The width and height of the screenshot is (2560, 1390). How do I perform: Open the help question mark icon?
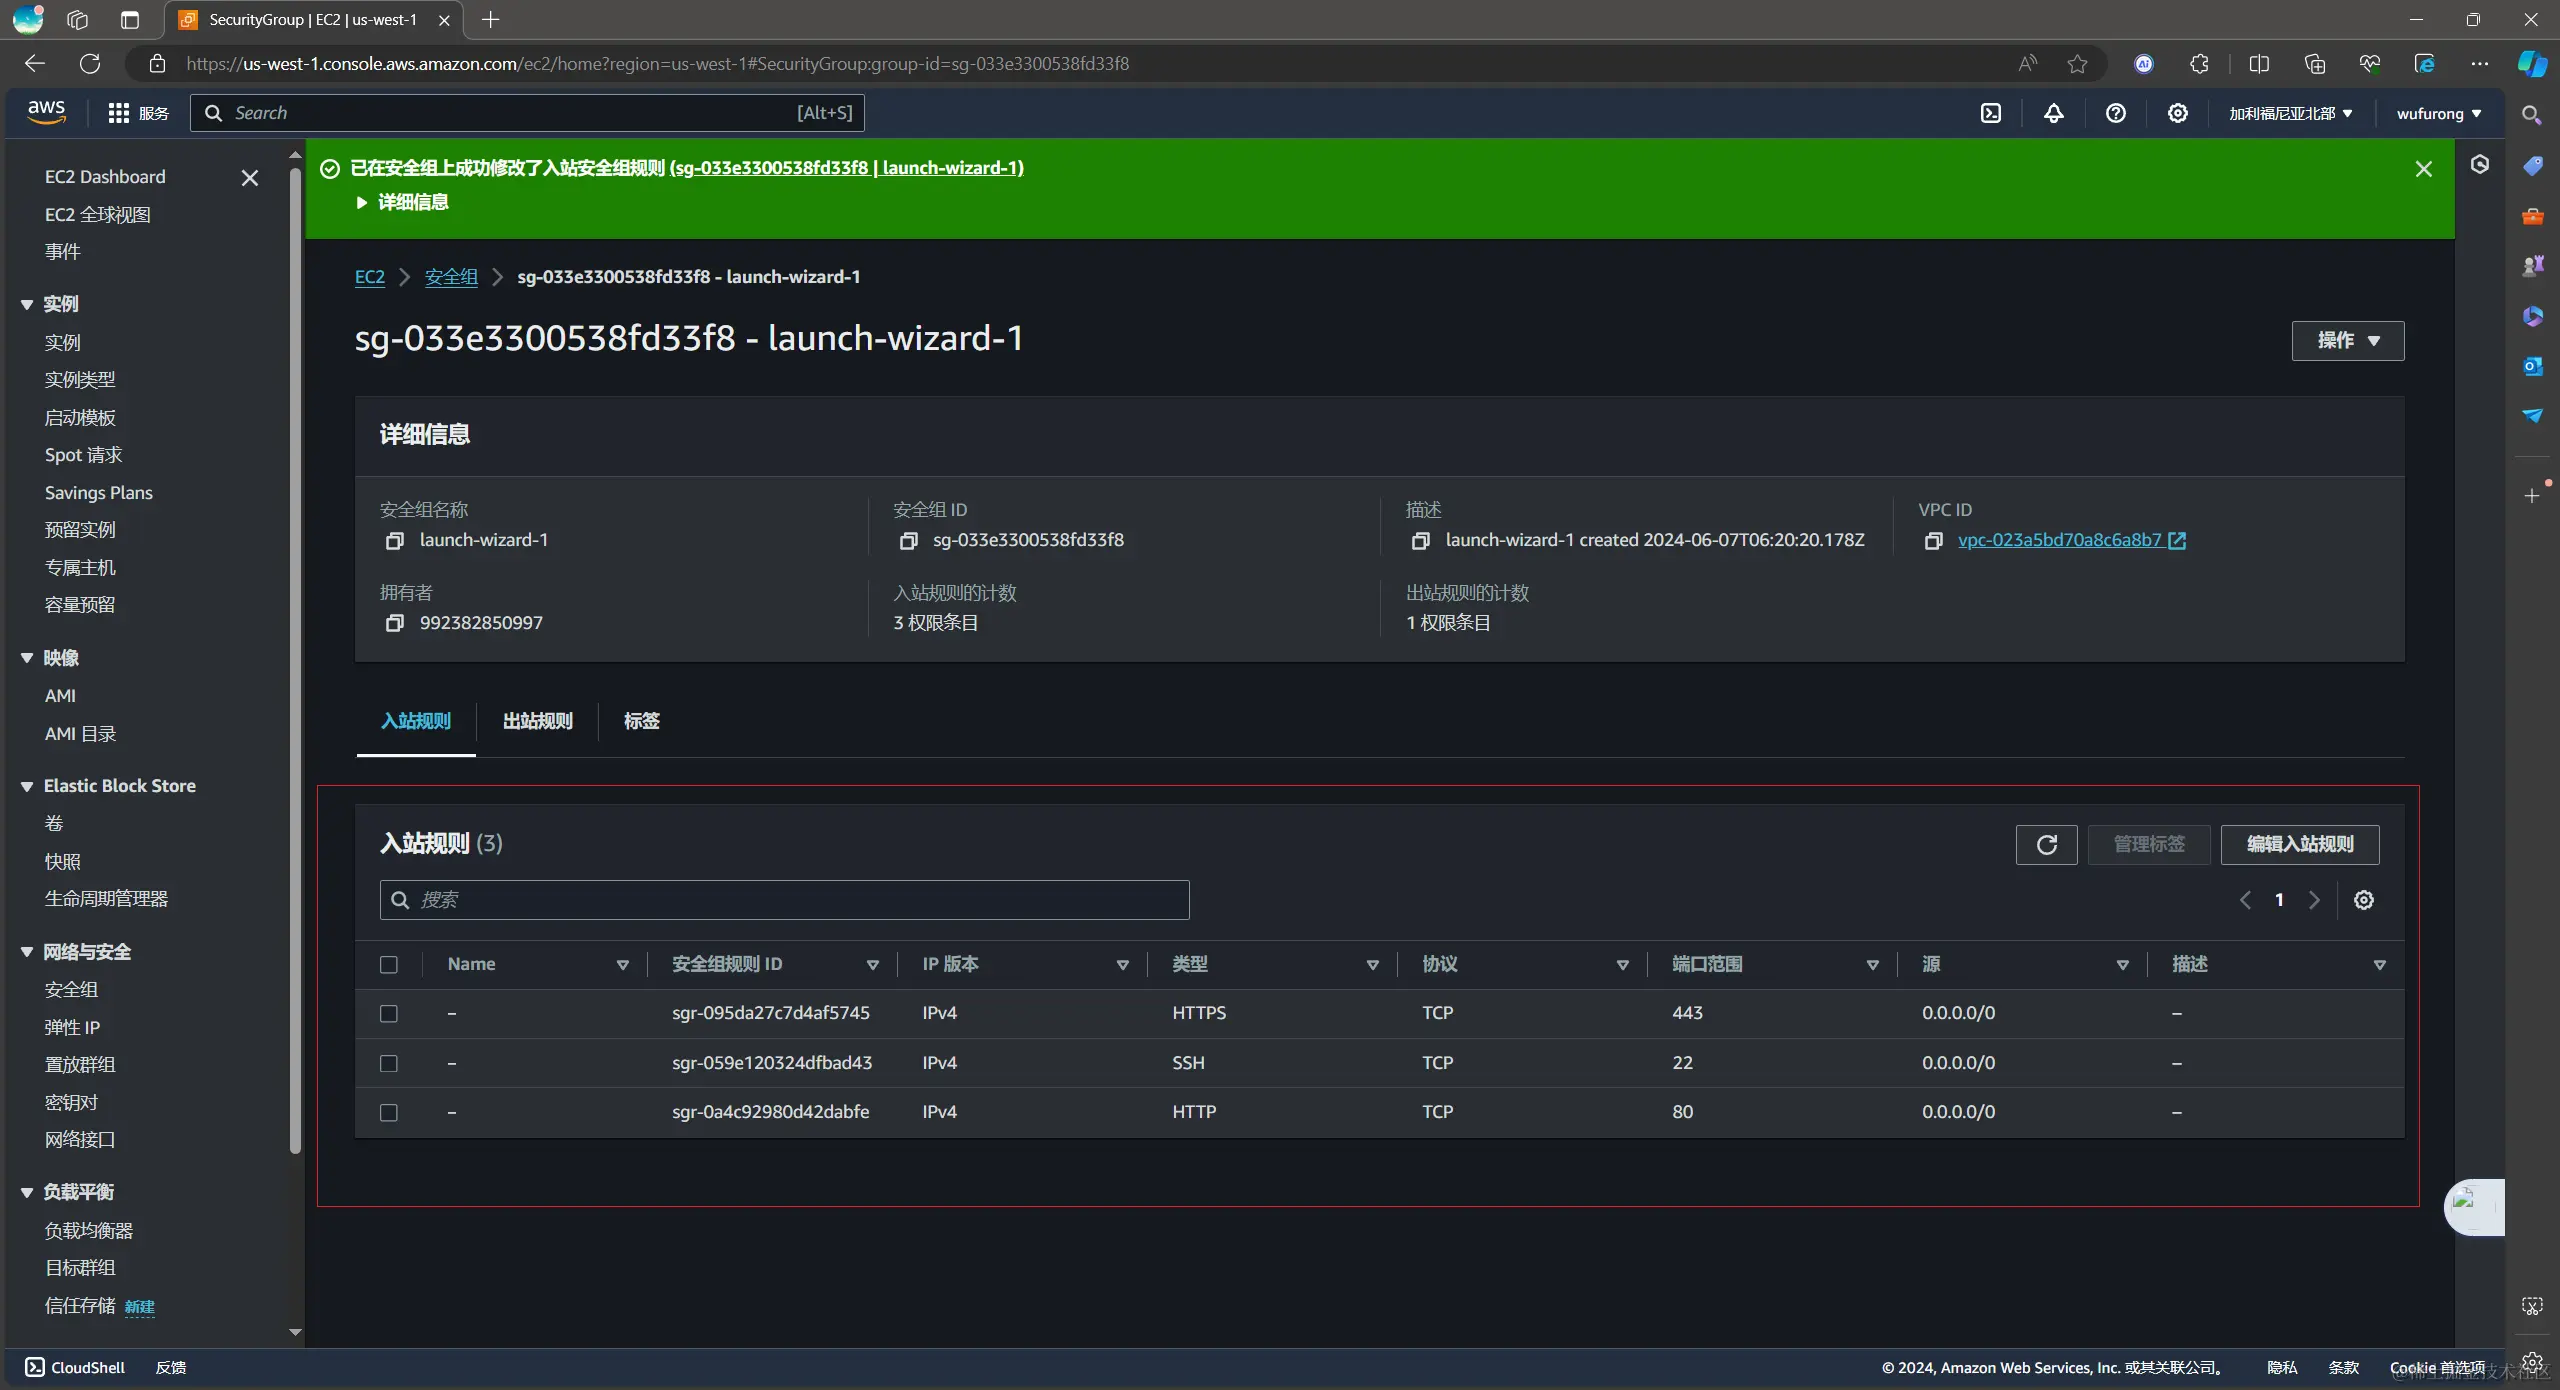click(x=2115, y=113)
